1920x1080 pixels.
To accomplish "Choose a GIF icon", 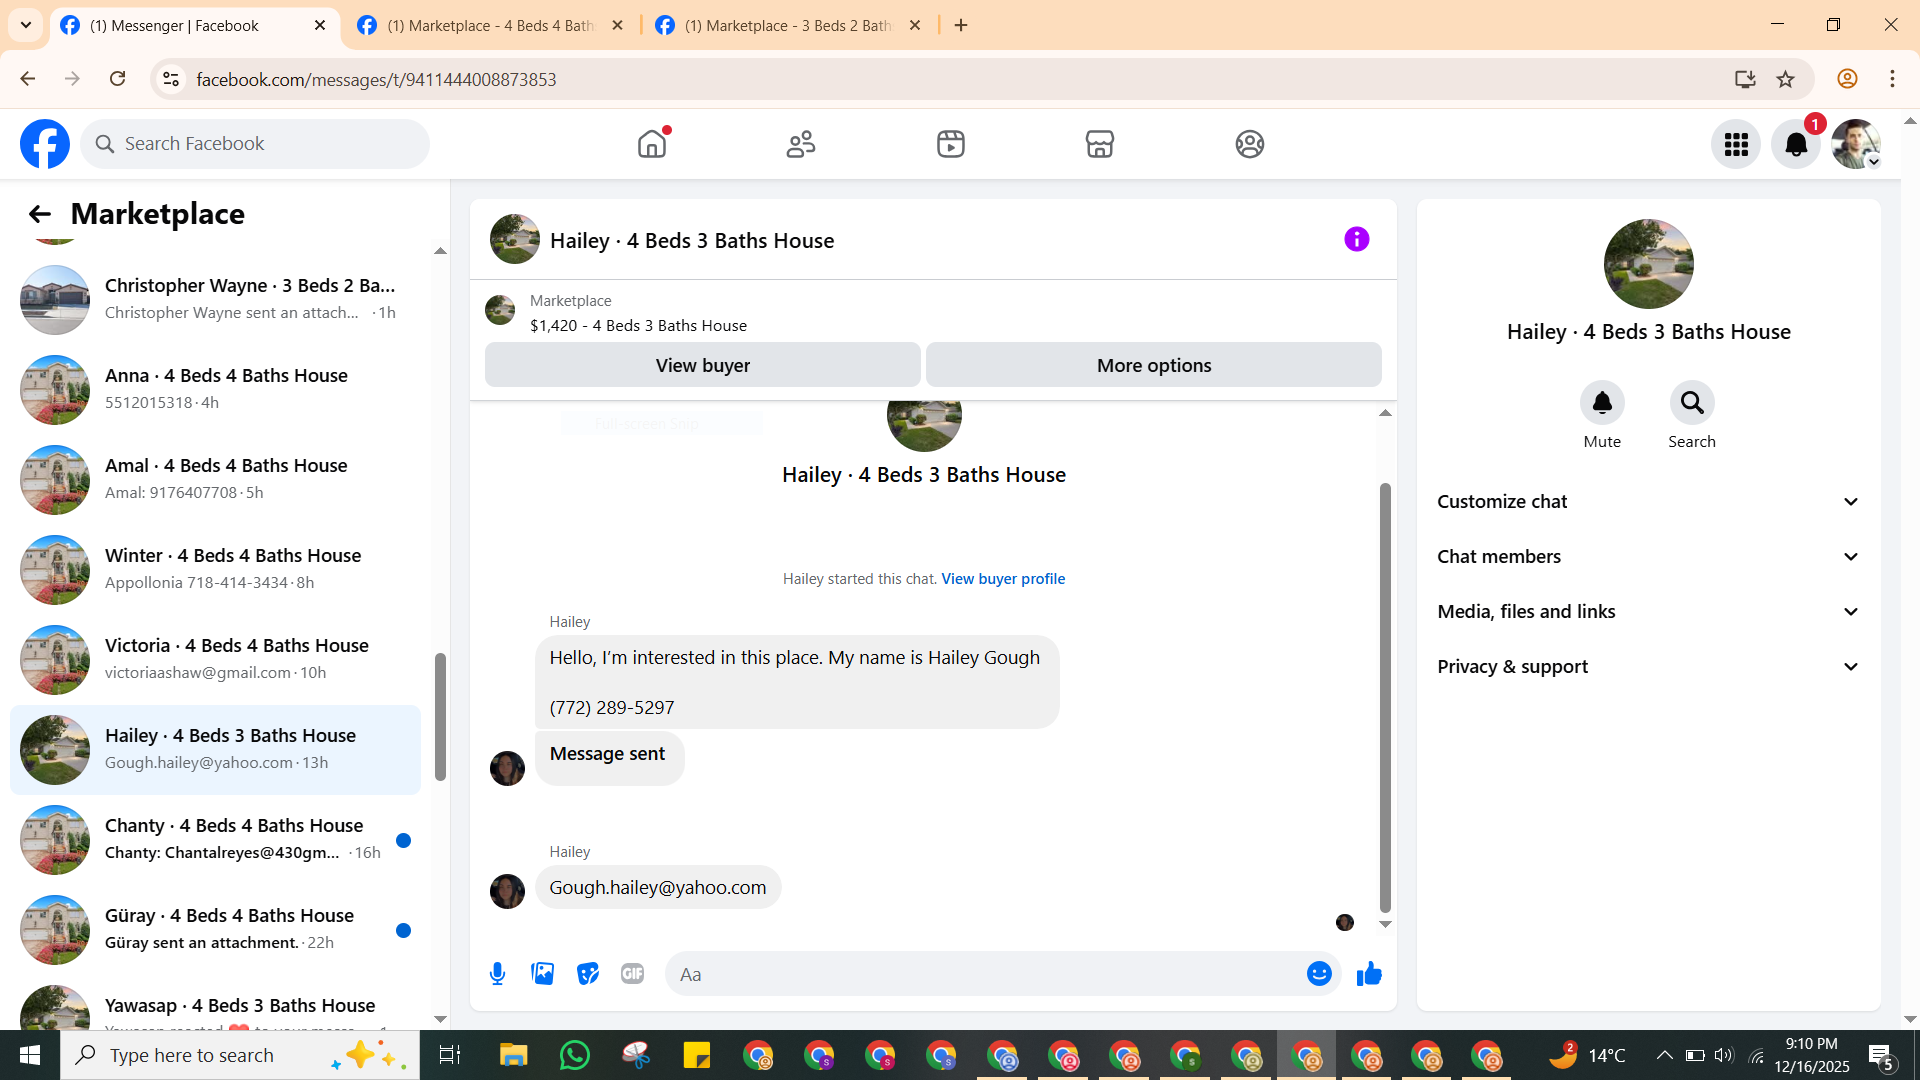I will (x=632, y=974).
